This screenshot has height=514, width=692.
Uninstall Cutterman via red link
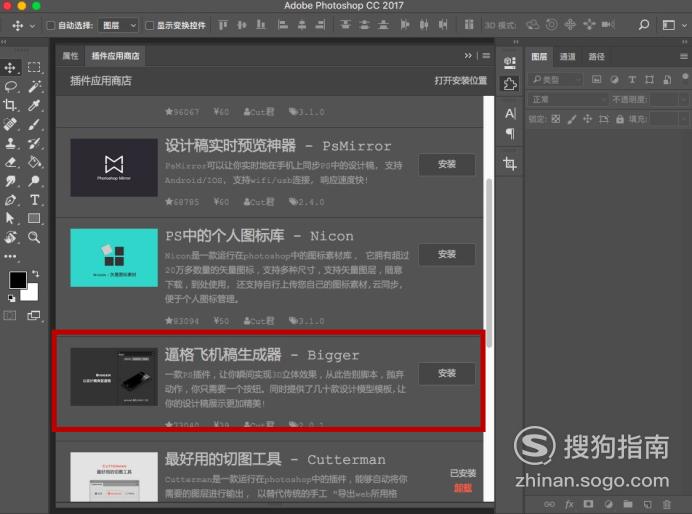point(463,488)
